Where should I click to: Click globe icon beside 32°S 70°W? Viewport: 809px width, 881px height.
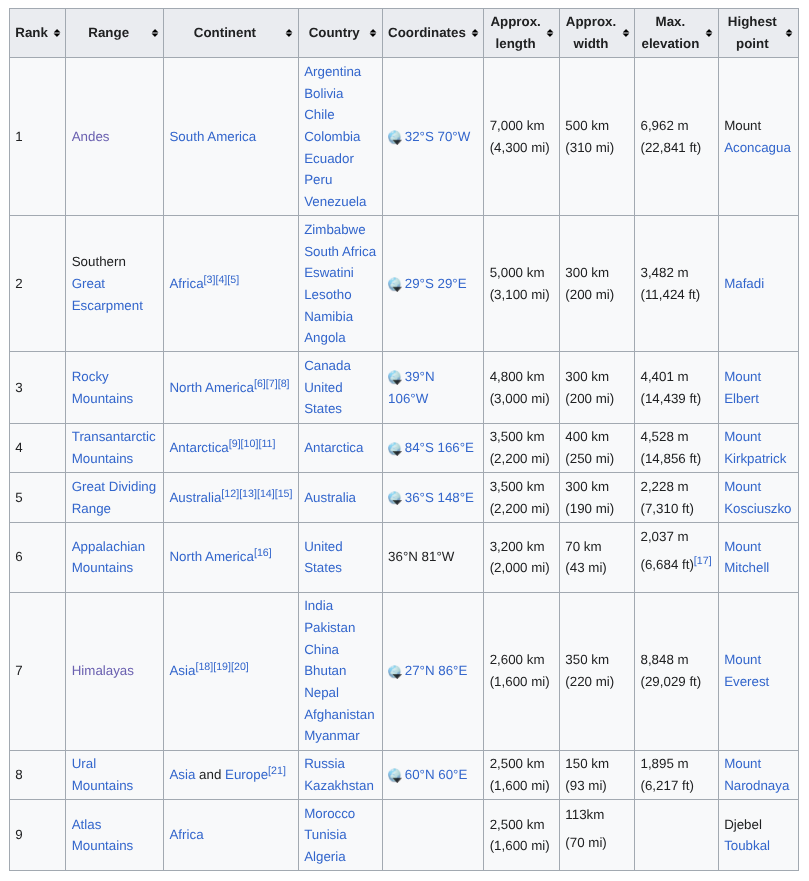click(395, 137)
